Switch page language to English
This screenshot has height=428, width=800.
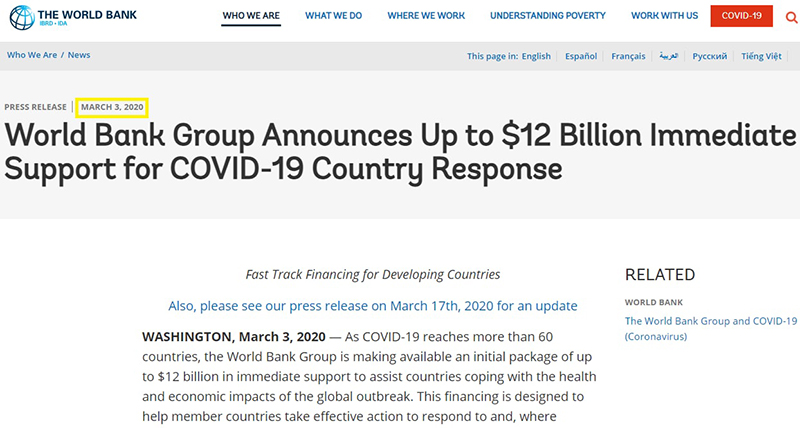(535, 56)
